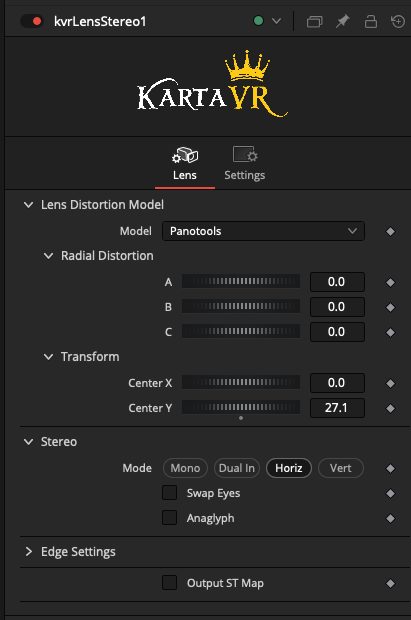Image resolution: width=411 pixels, height=620 pixels.
Task: Enable the Output ST Map checkbox
Action: click(x=170, y=583)
